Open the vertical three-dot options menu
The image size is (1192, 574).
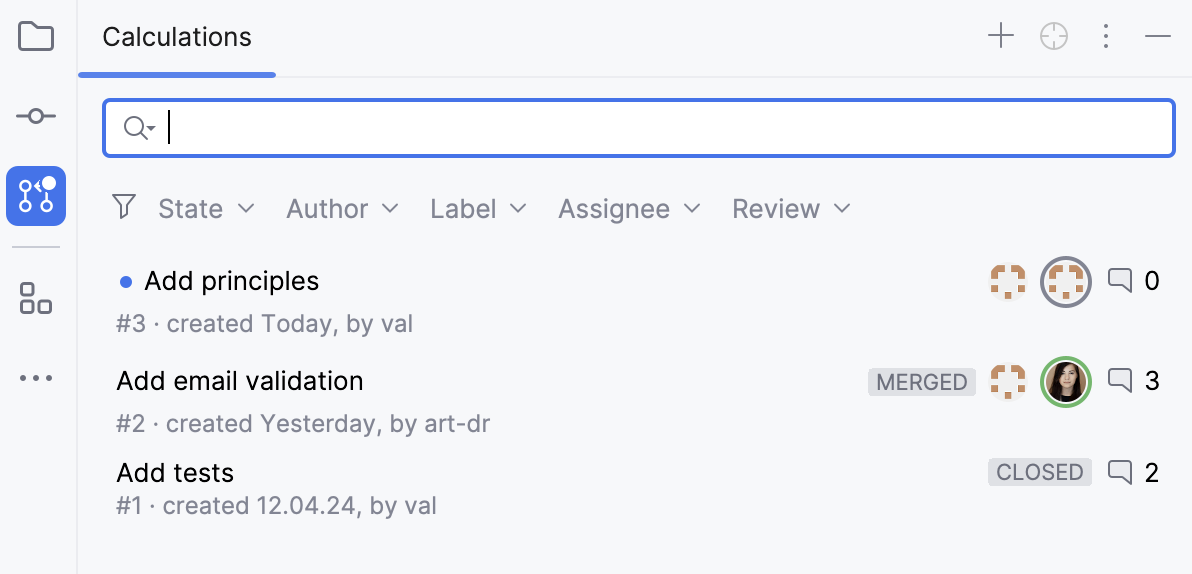point(1106,37)
